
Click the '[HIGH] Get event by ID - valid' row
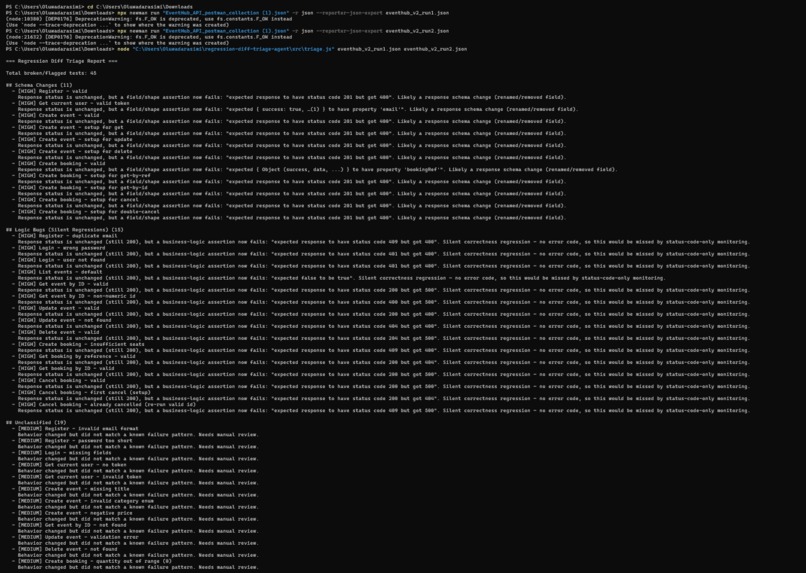(60, 284)
